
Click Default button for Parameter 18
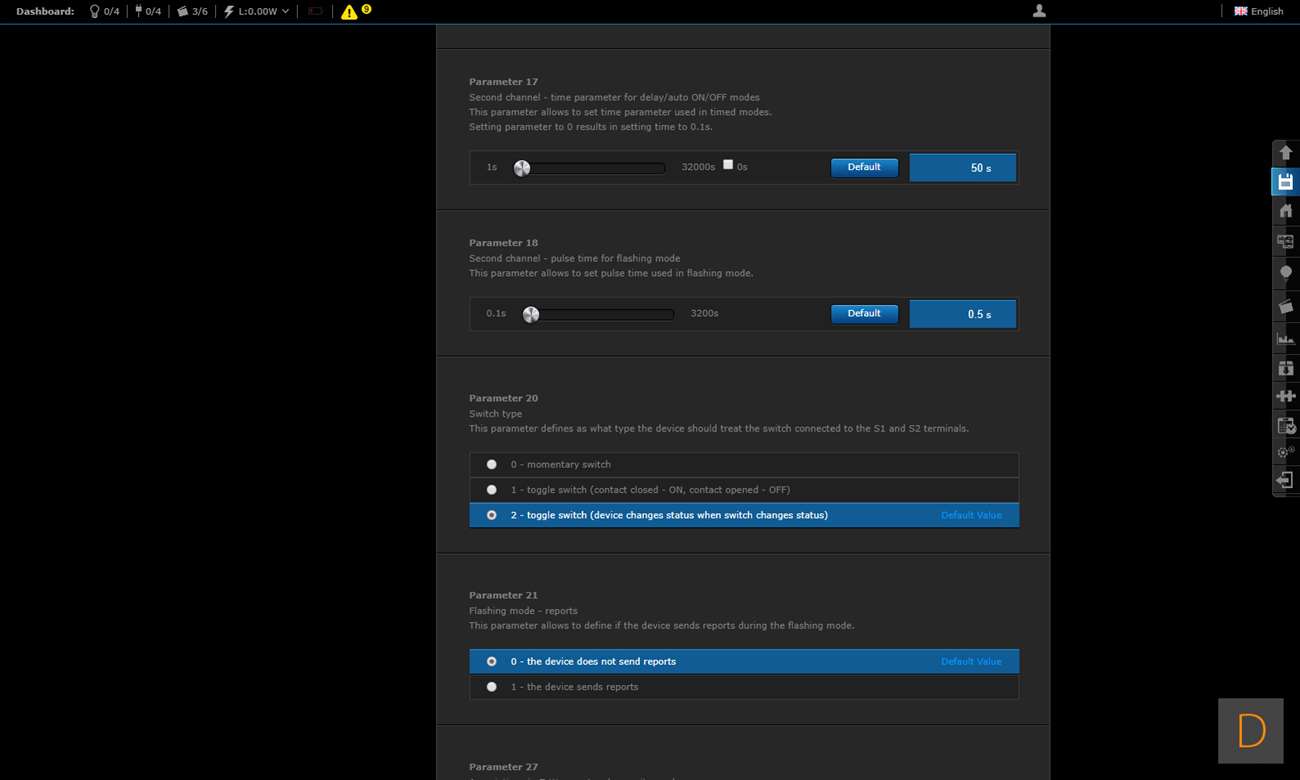[x=864, y=314]
